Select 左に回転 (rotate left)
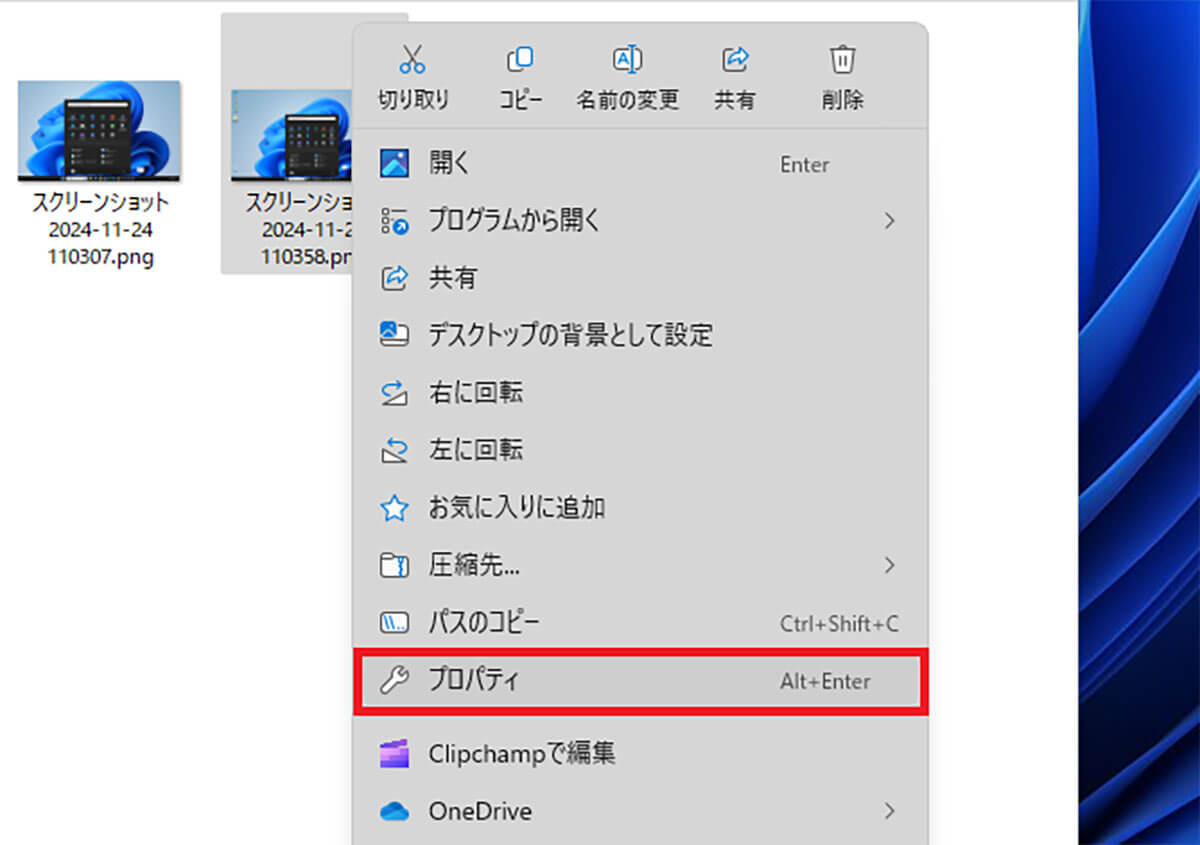This screenshot has height=845, width=1200. coord(640,450)
